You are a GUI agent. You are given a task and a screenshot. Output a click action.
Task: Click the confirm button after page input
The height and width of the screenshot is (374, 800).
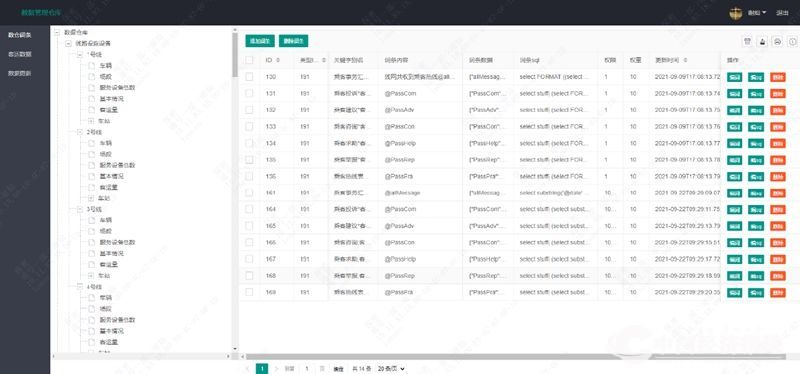click(x=338, y=368)
